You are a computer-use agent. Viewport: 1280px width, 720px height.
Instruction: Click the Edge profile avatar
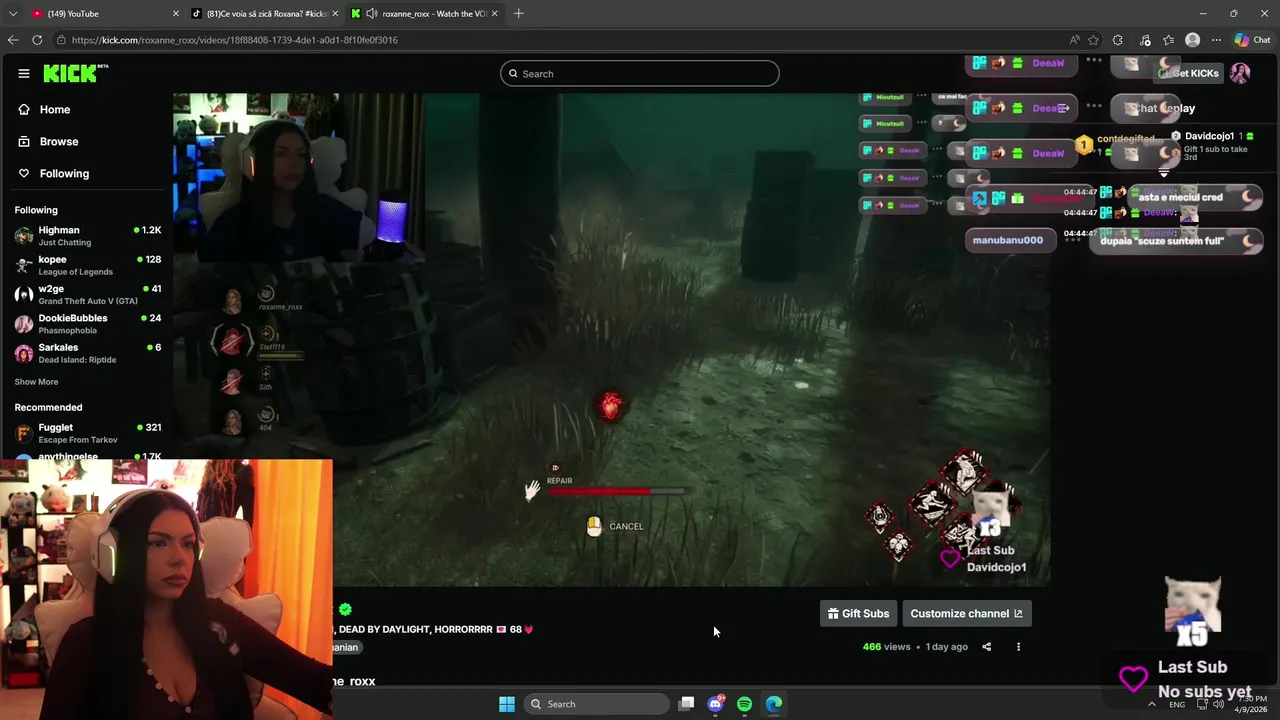coord(1192,40)
